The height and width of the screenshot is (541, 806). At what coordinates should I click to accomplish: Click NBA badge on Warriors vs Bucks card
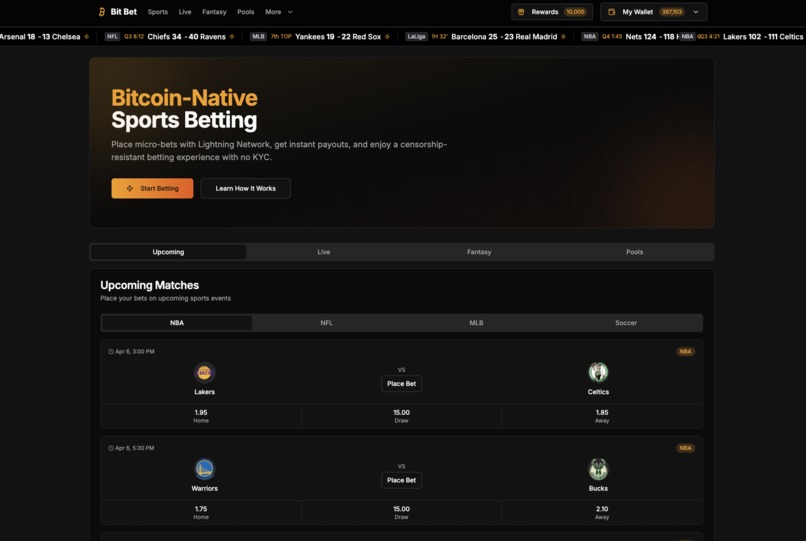[x=685, y=448]
